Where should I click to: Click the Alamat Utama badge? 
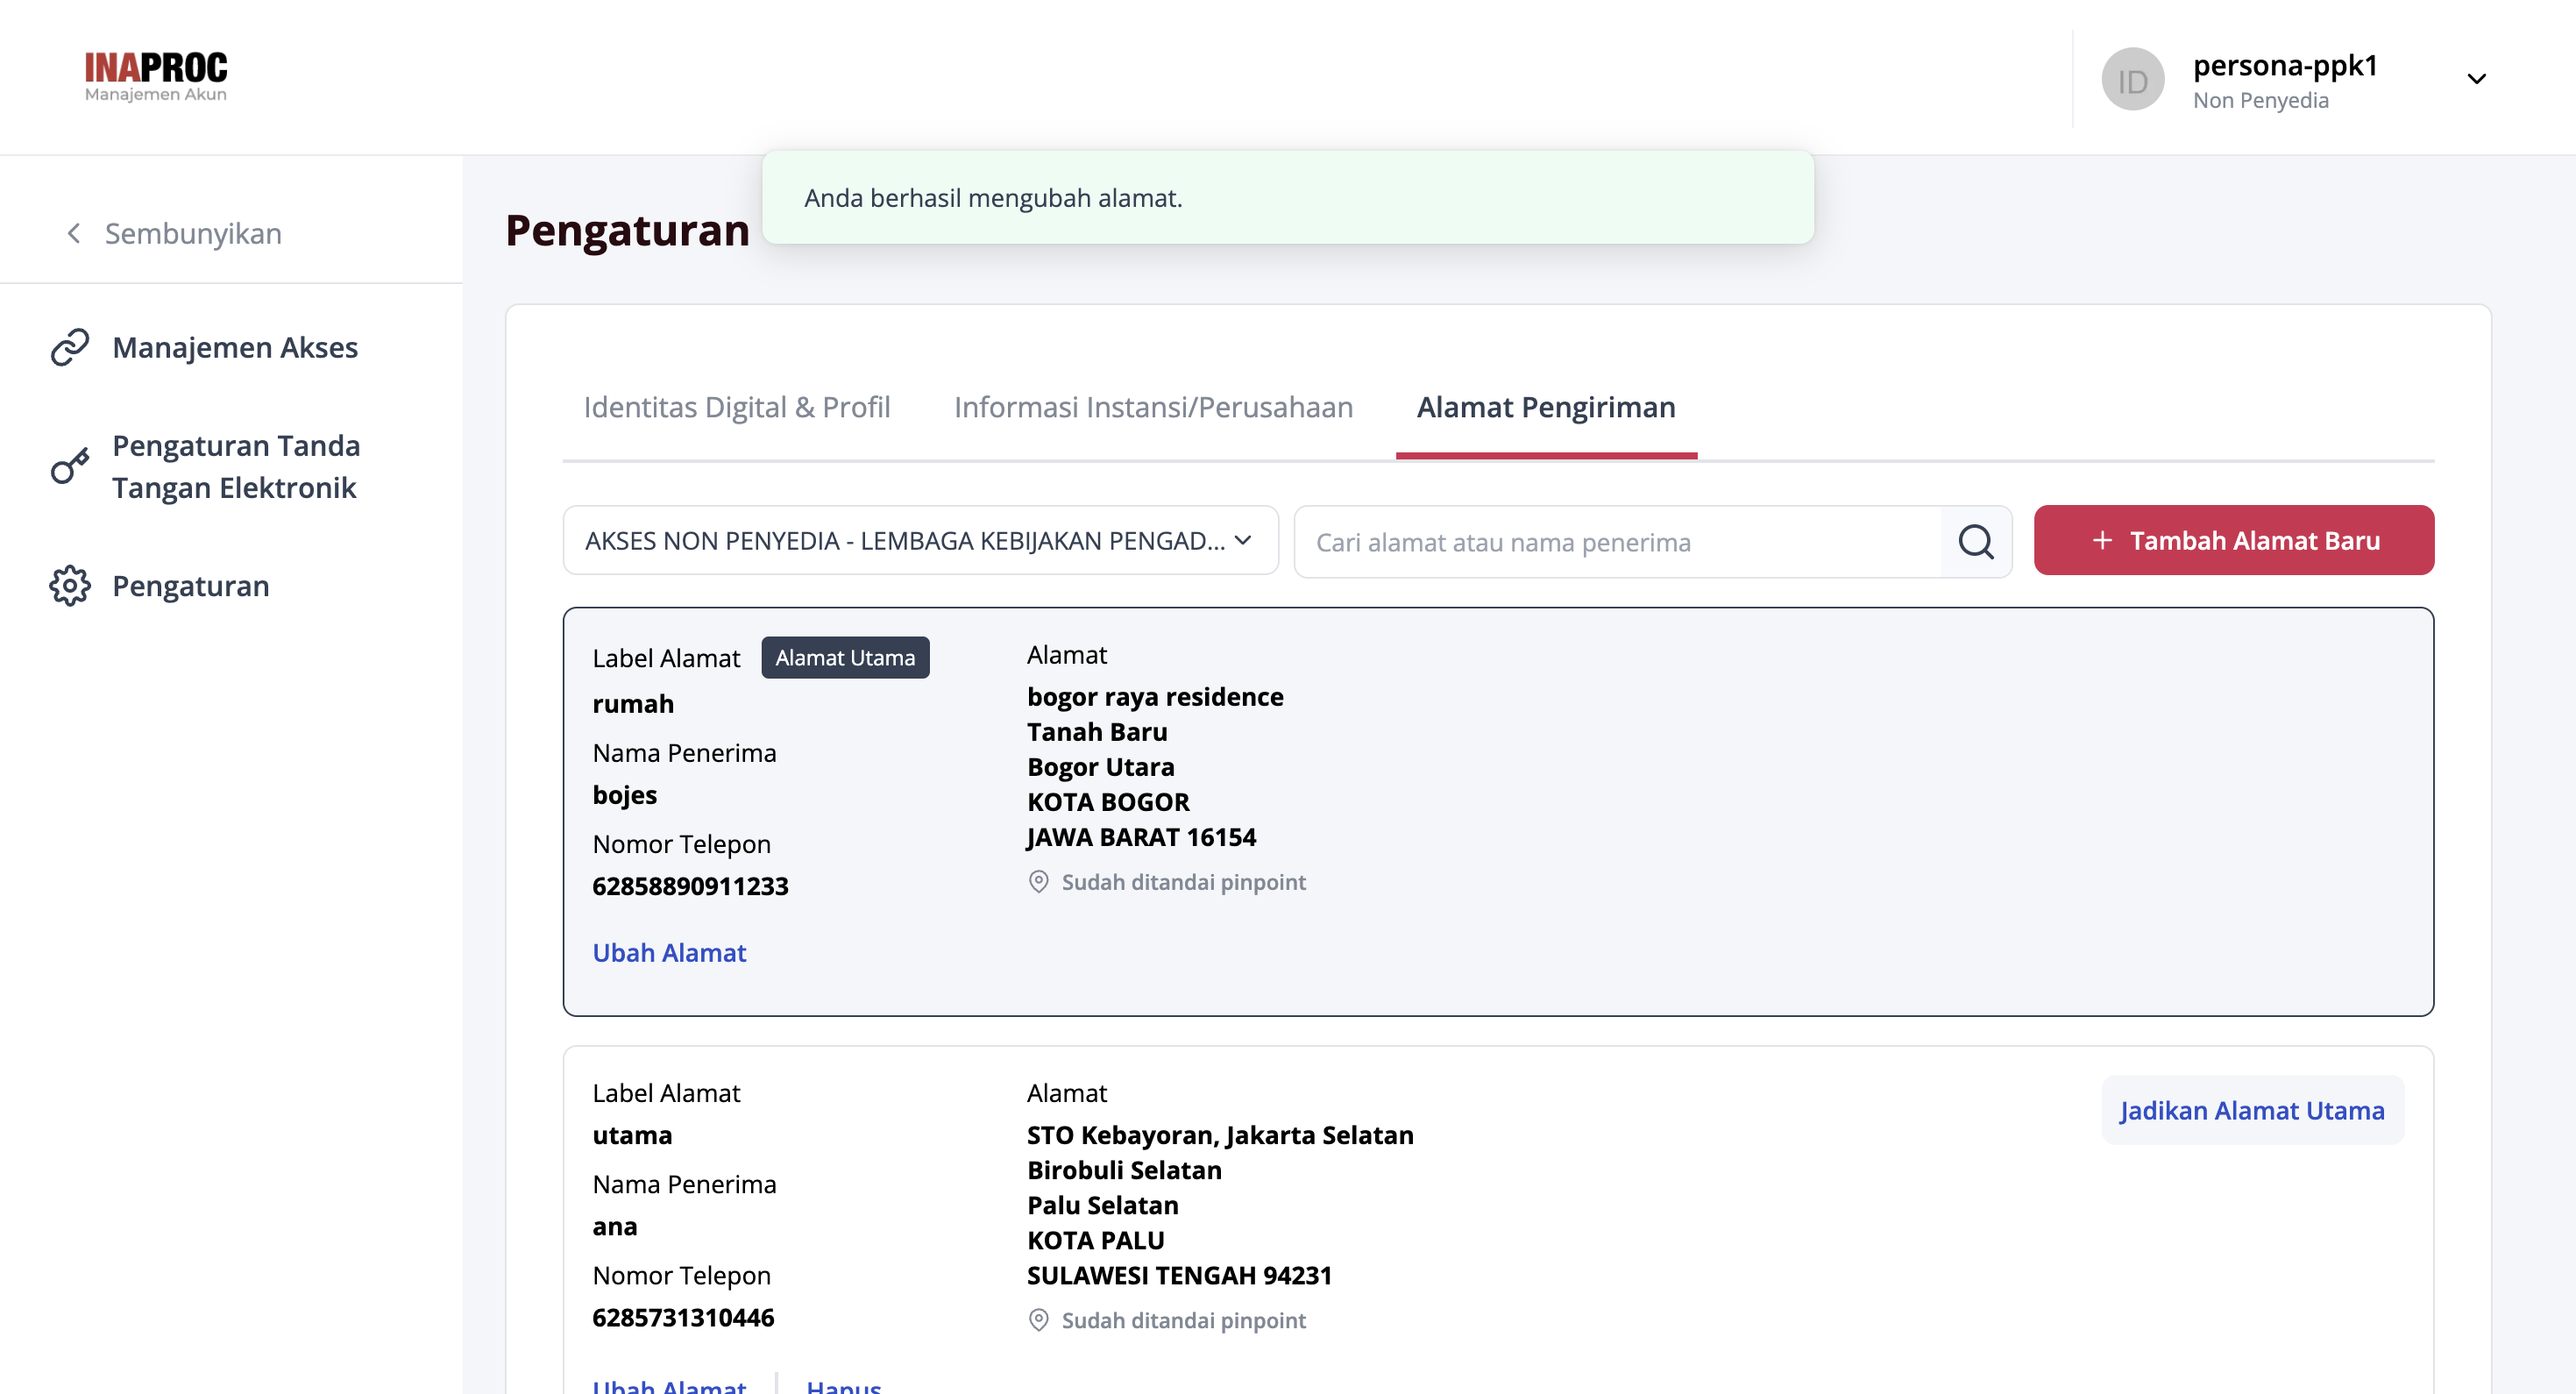click(x=845, y=657)
